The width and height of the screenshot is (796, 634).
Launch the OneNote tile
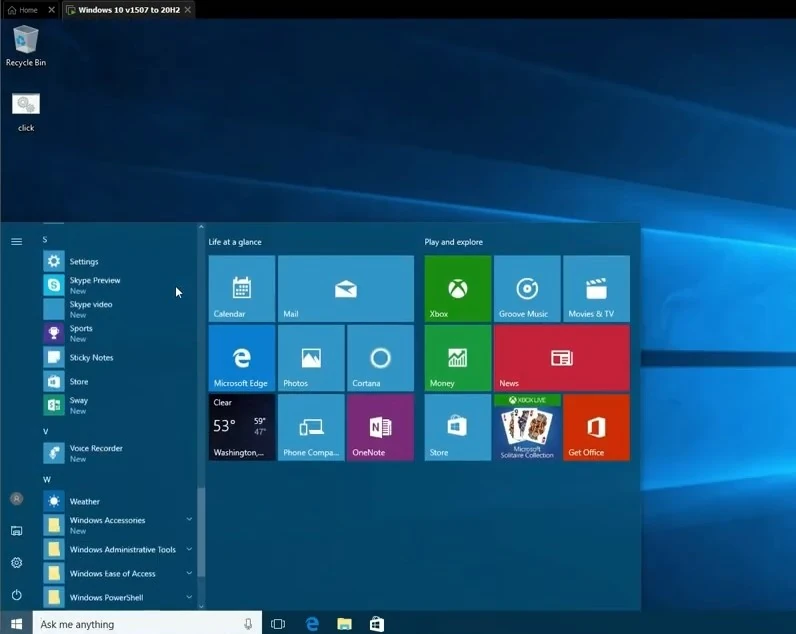click(380, 427)
